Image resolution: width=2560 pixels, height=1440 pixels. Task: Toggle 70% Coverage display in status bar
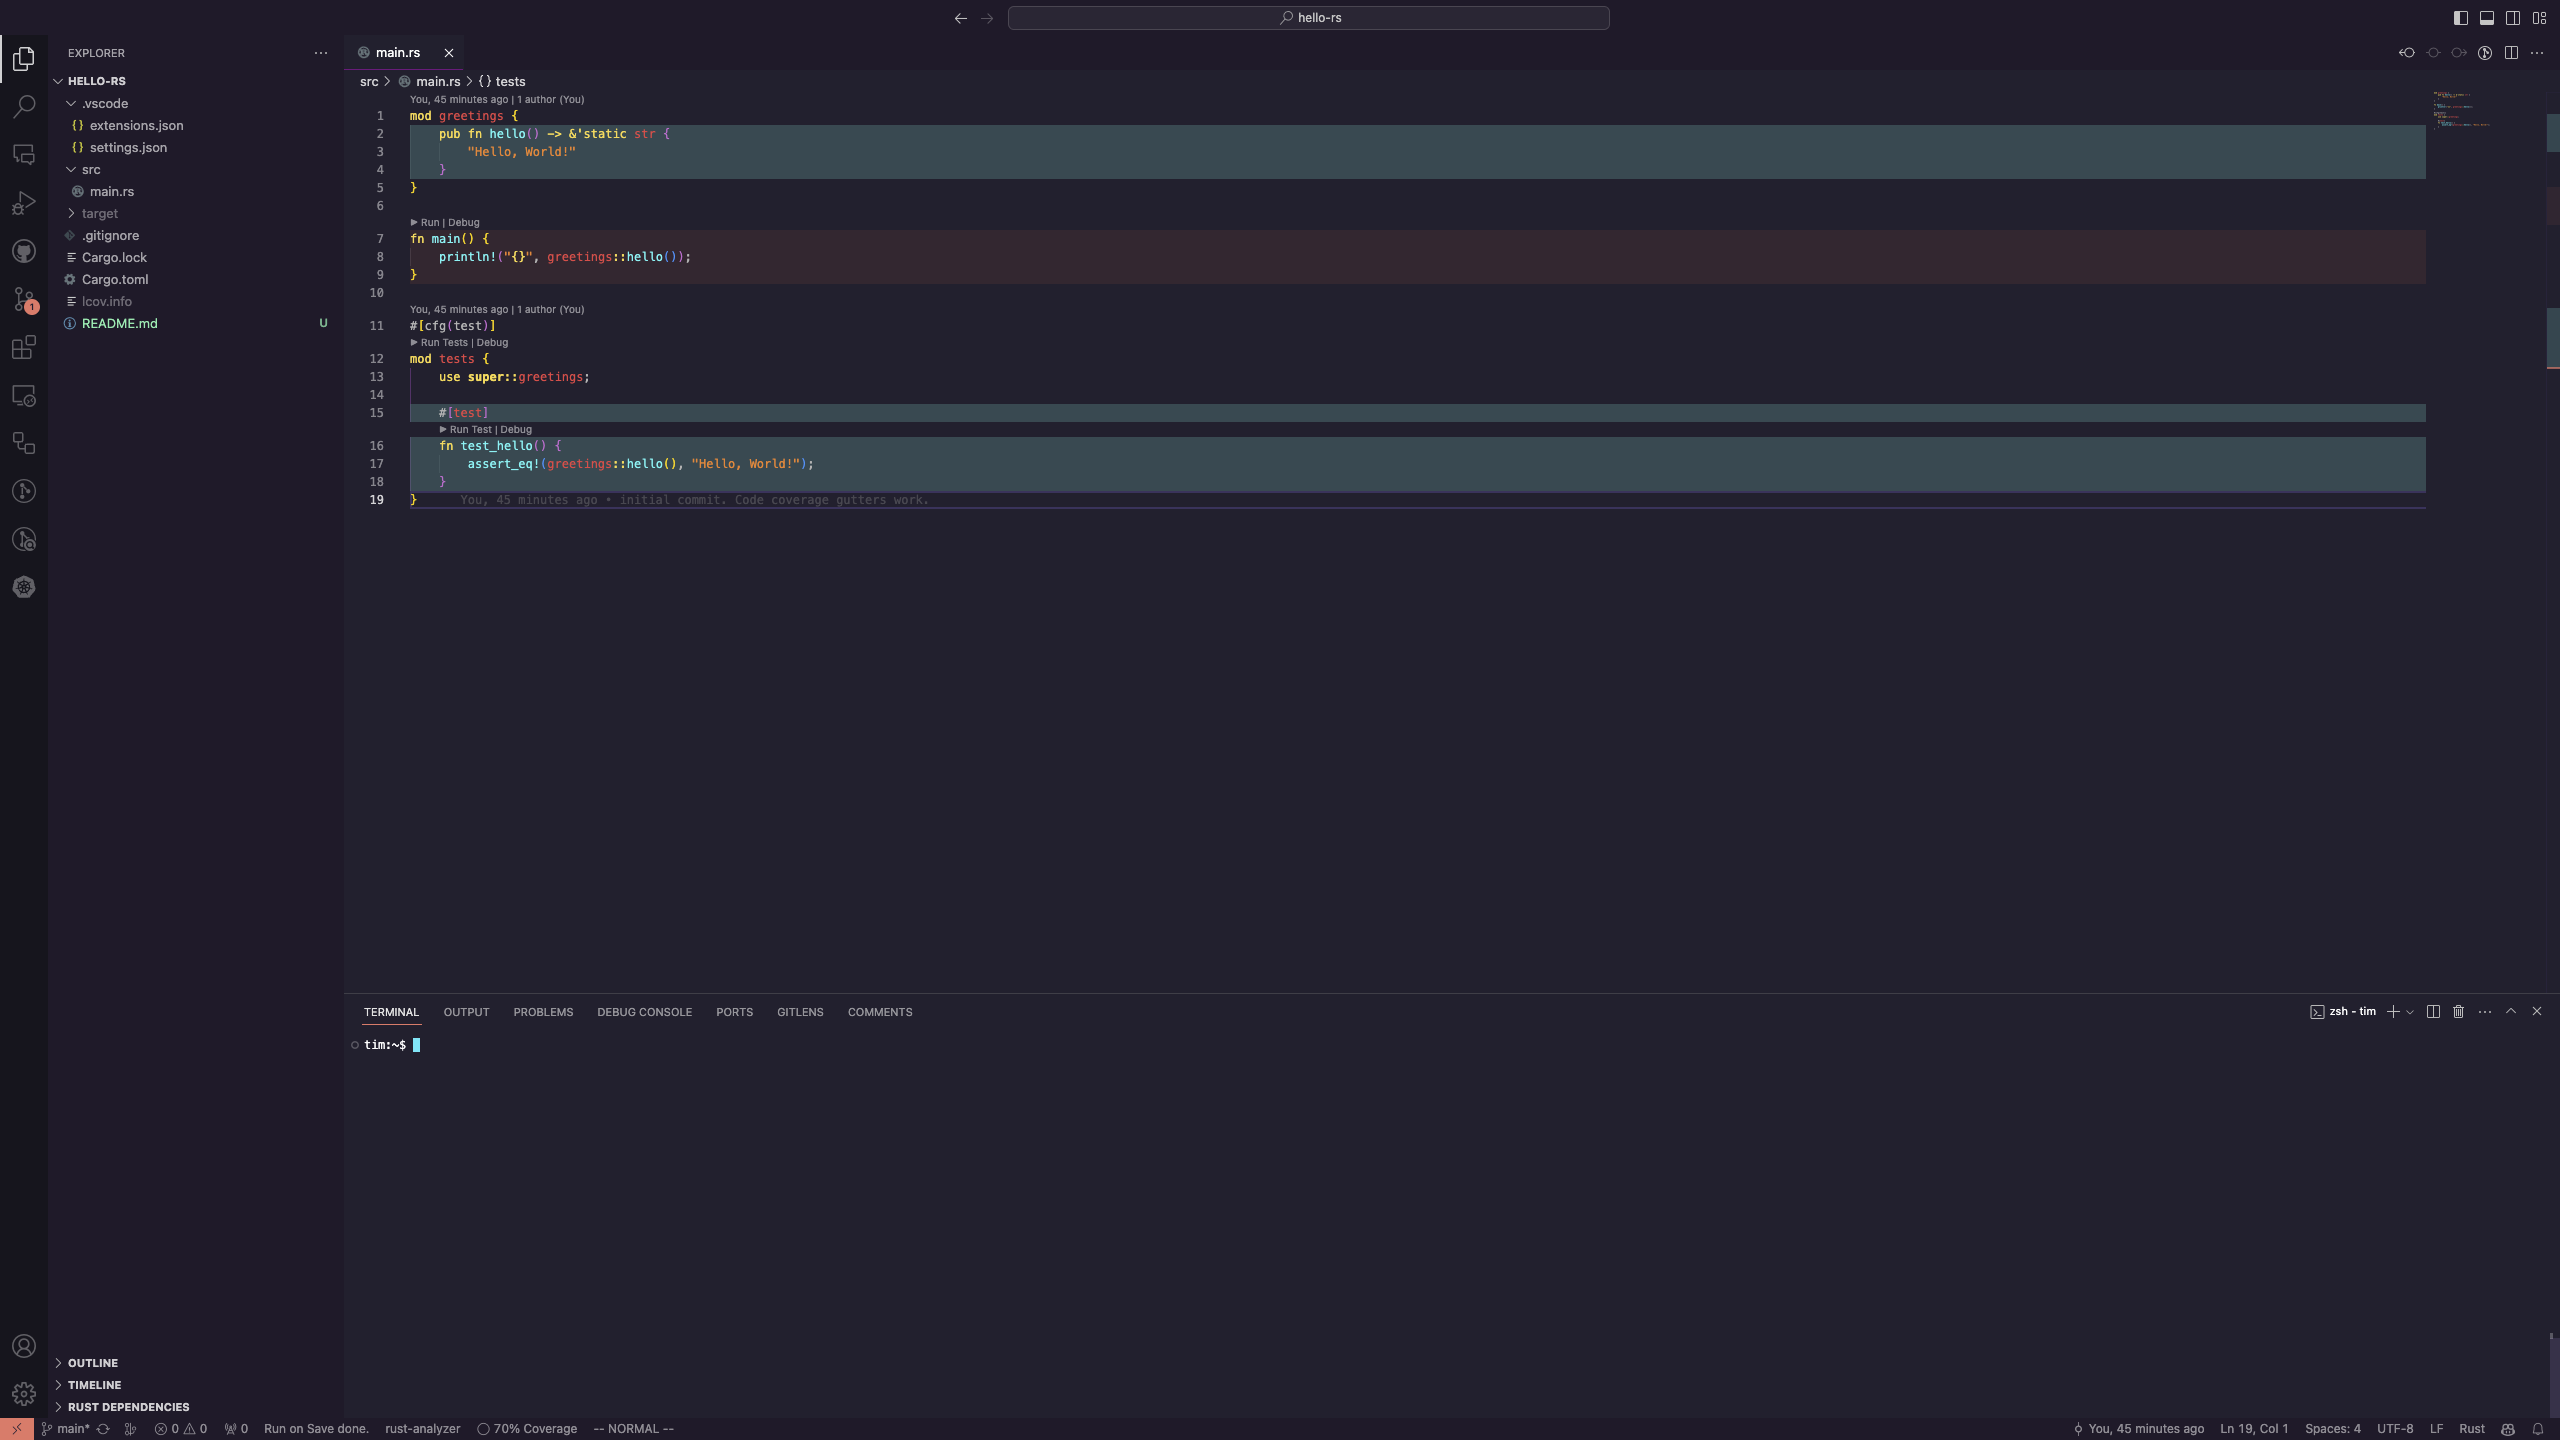coord(527,1429)
